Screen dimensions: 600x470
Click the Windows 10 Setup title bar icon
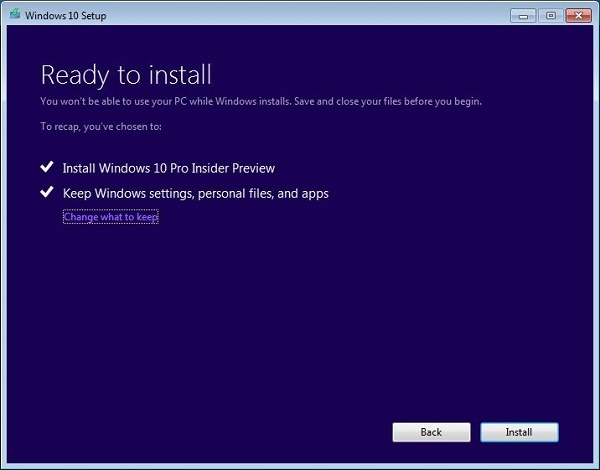point(15,15)
